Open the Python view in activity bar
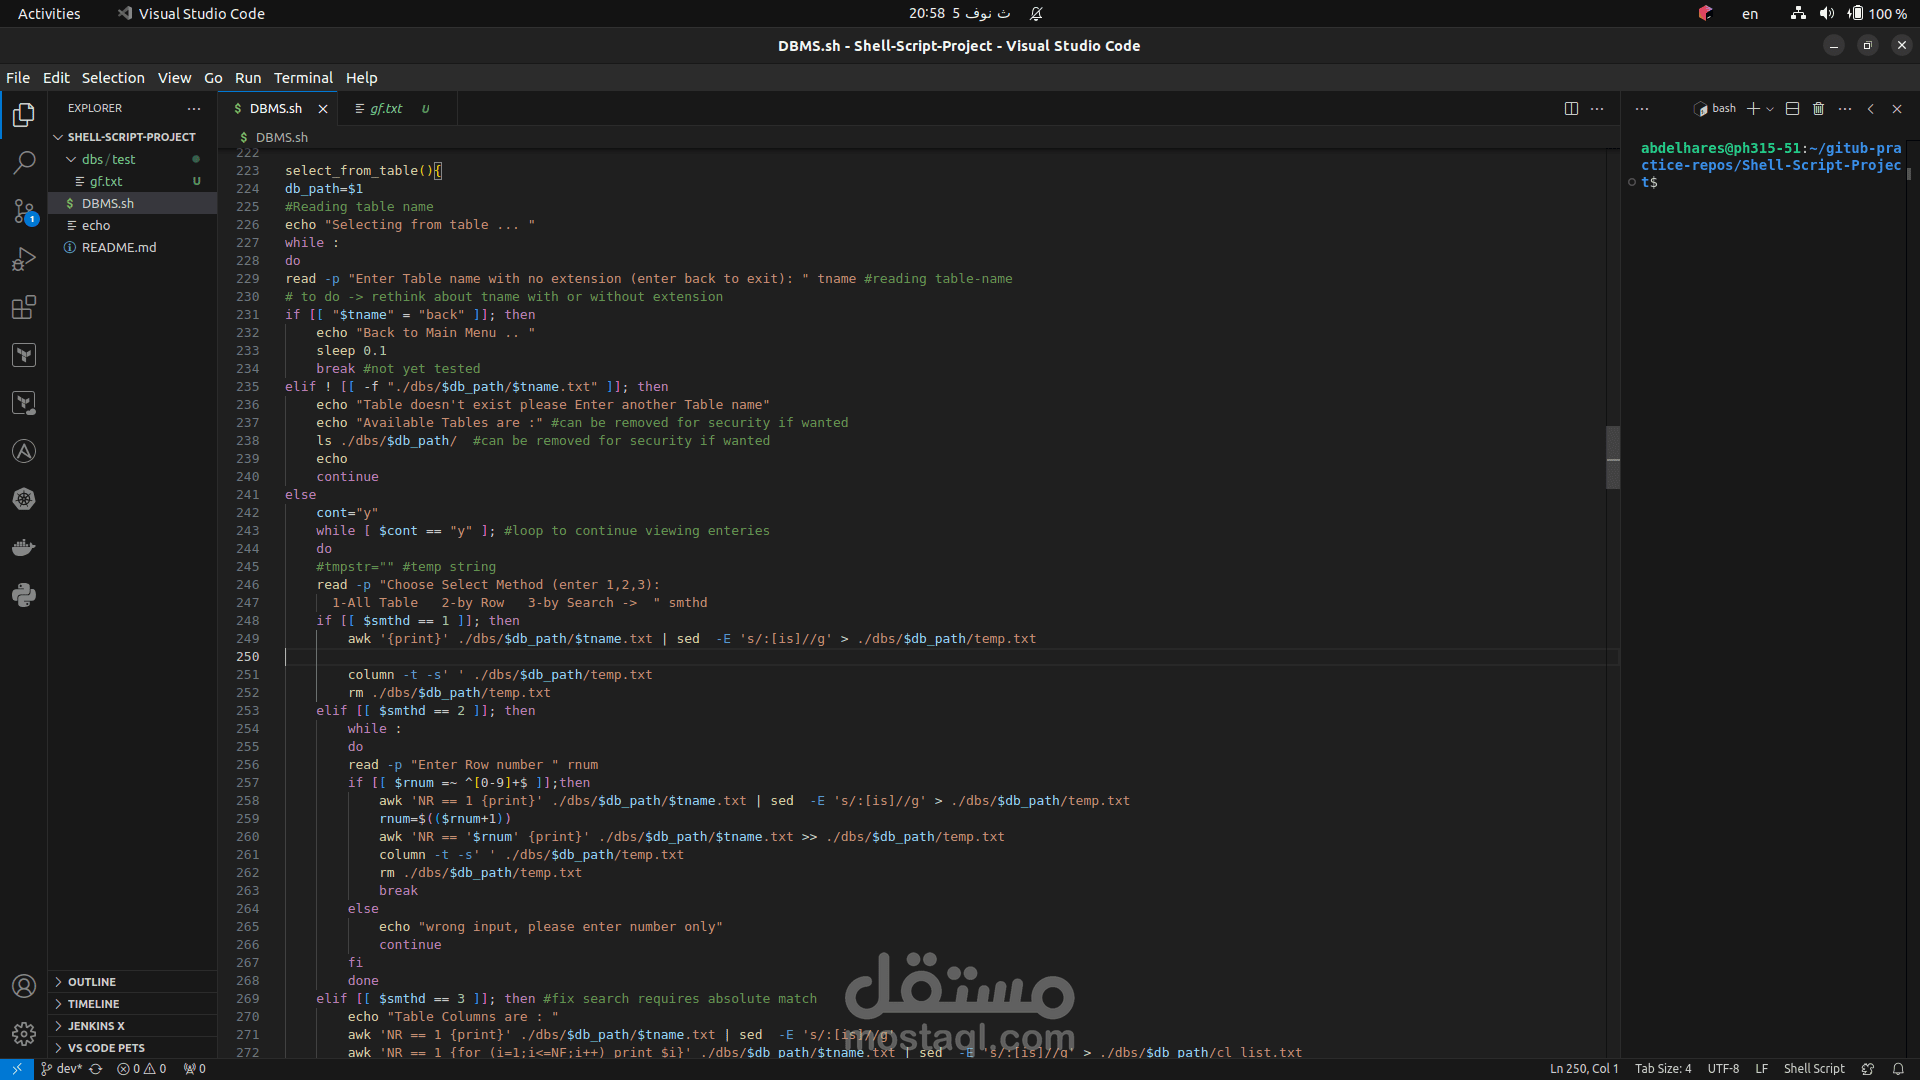The height and width of the screenshot is (1080, 1920). [x=24, y=595]
